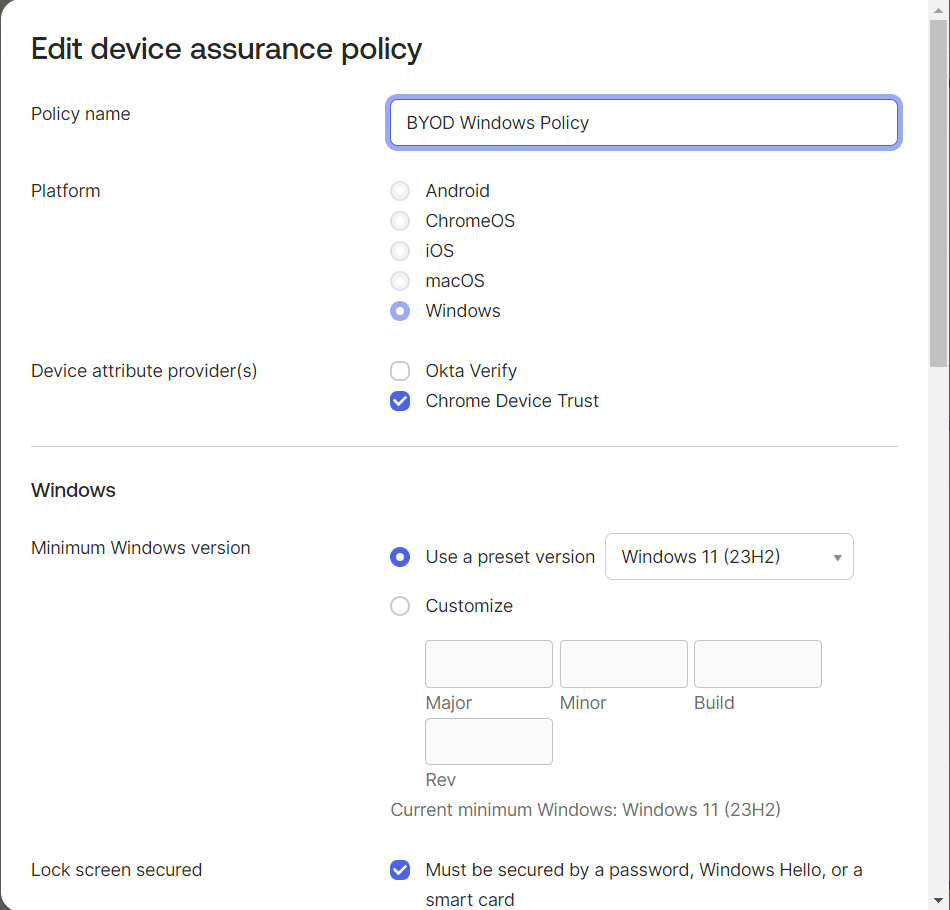Click the Major version input box
The image size is (950, 910).
coord(489,664)
